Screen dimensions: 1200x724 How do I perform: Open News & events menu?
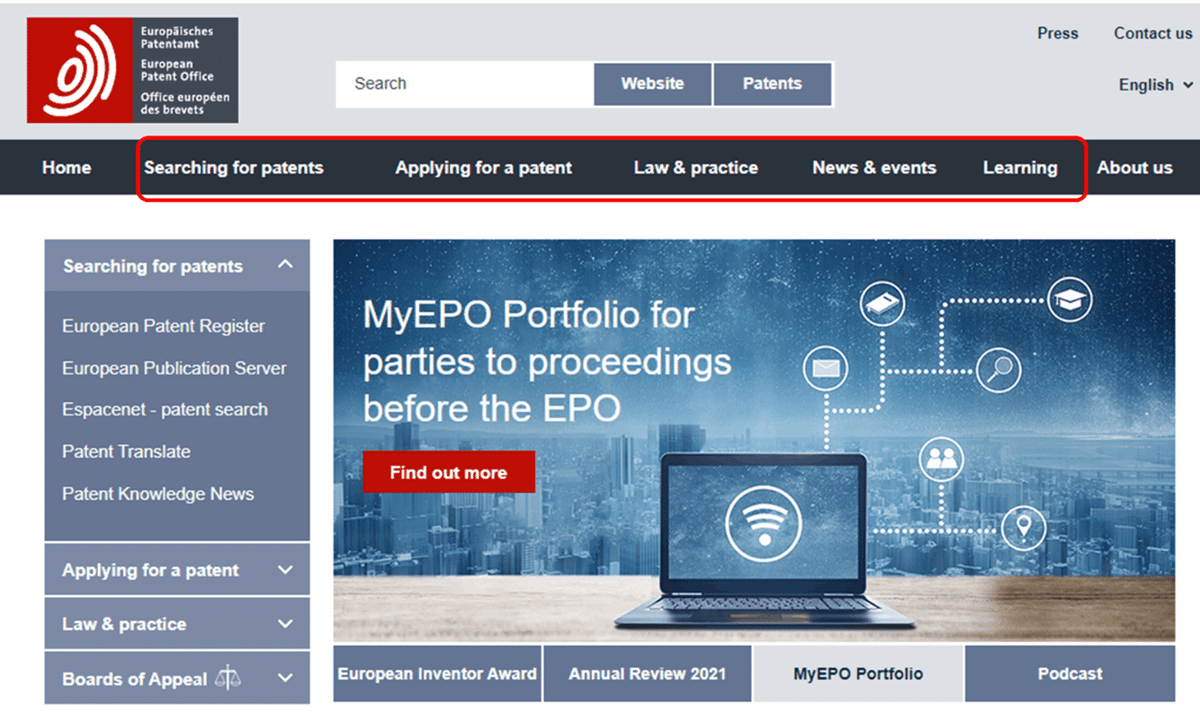coord(875,167)
